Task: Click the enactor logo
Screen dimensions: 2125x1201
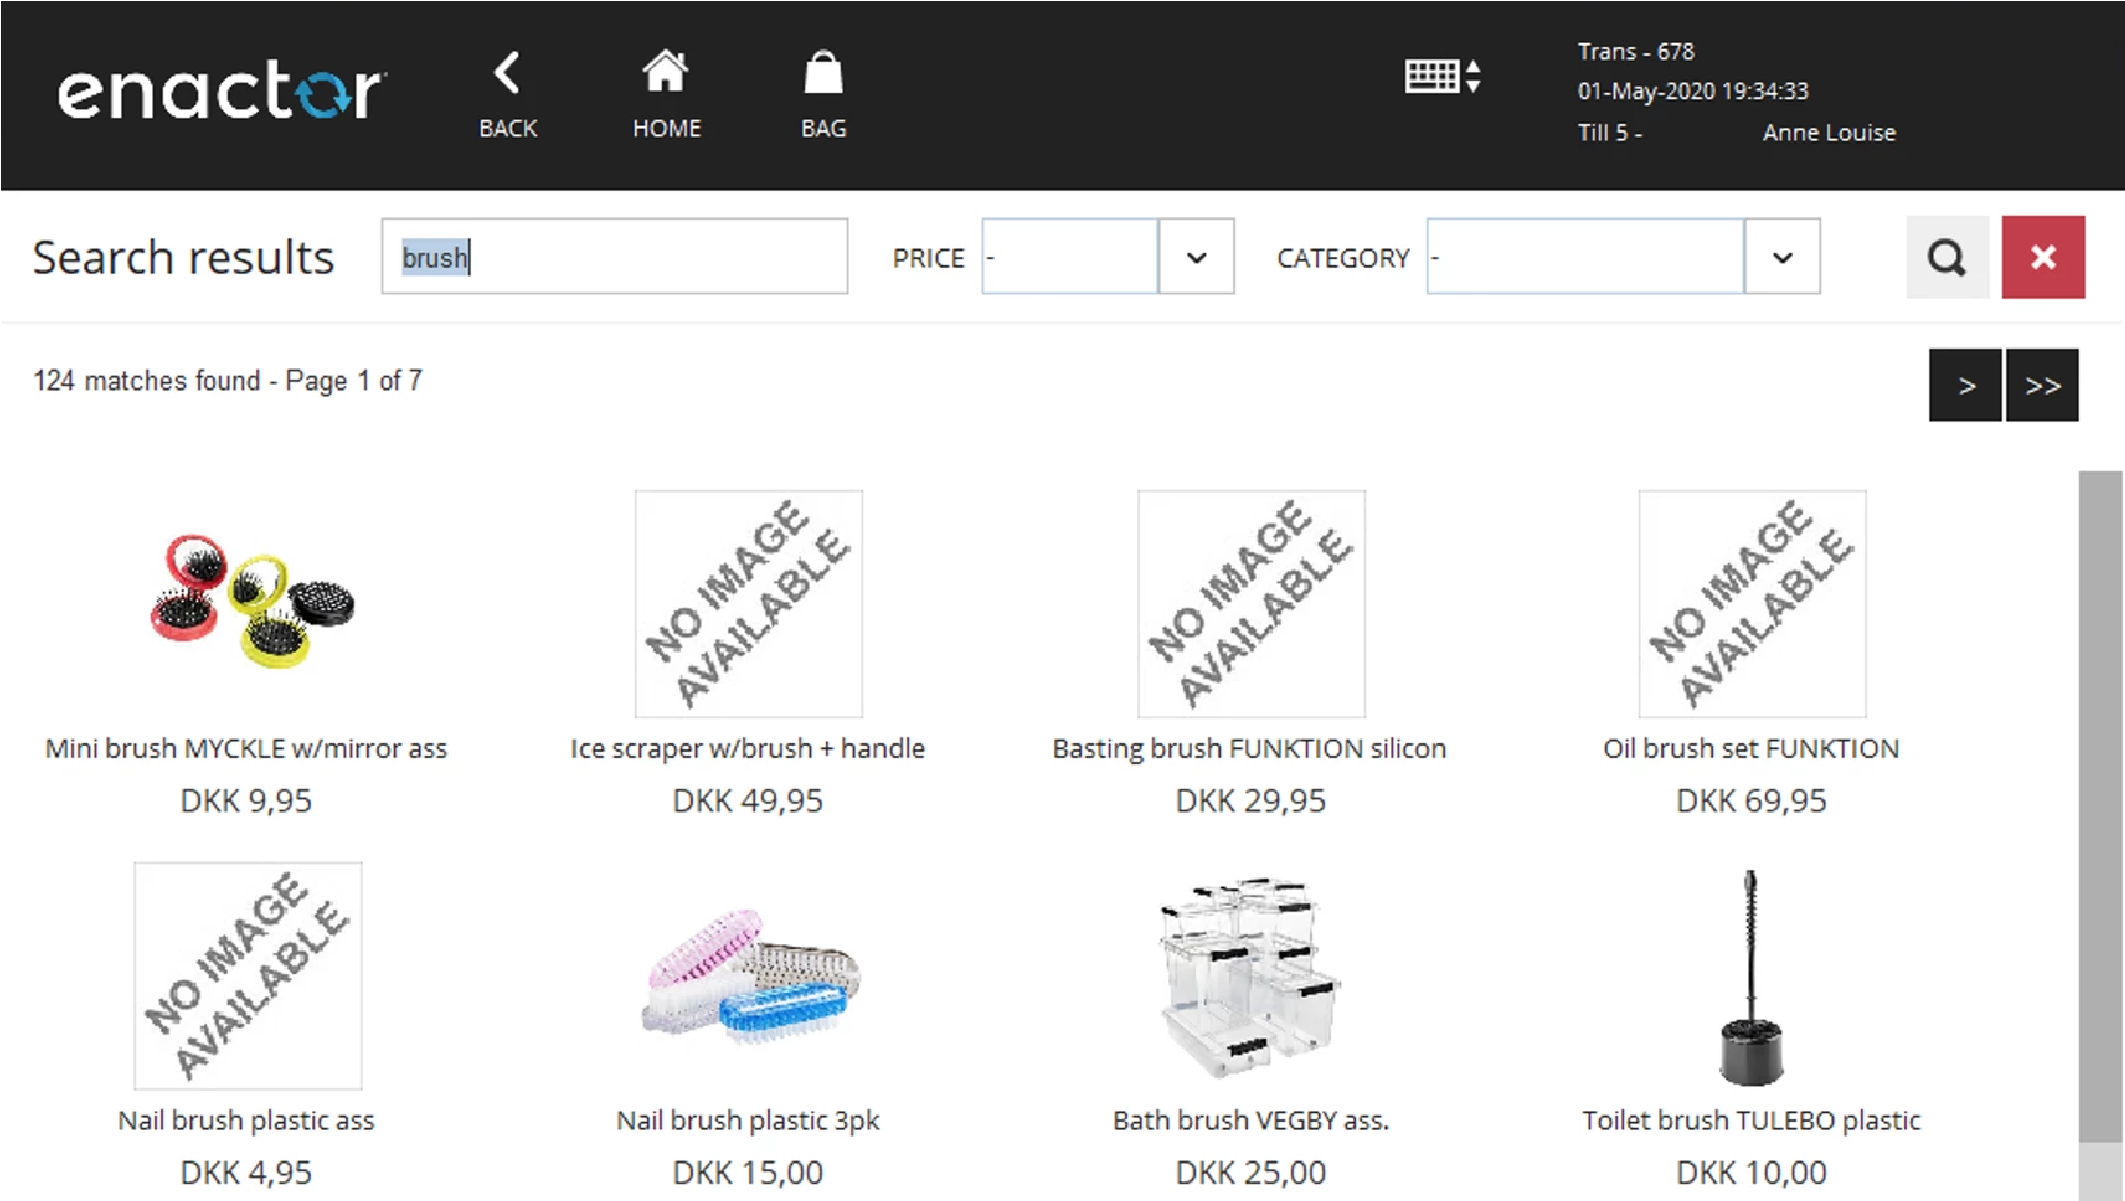Action: pos(221,92)
